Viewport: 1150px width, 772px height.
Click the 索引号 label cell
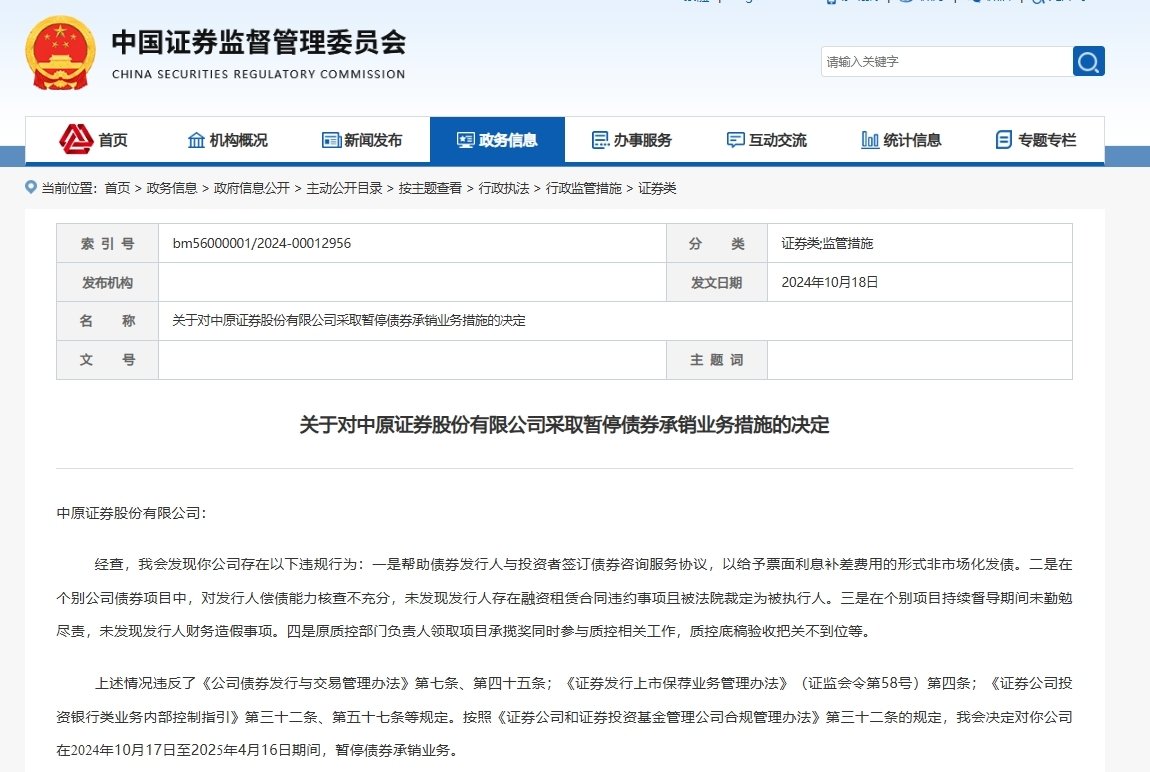coord(108,243)
